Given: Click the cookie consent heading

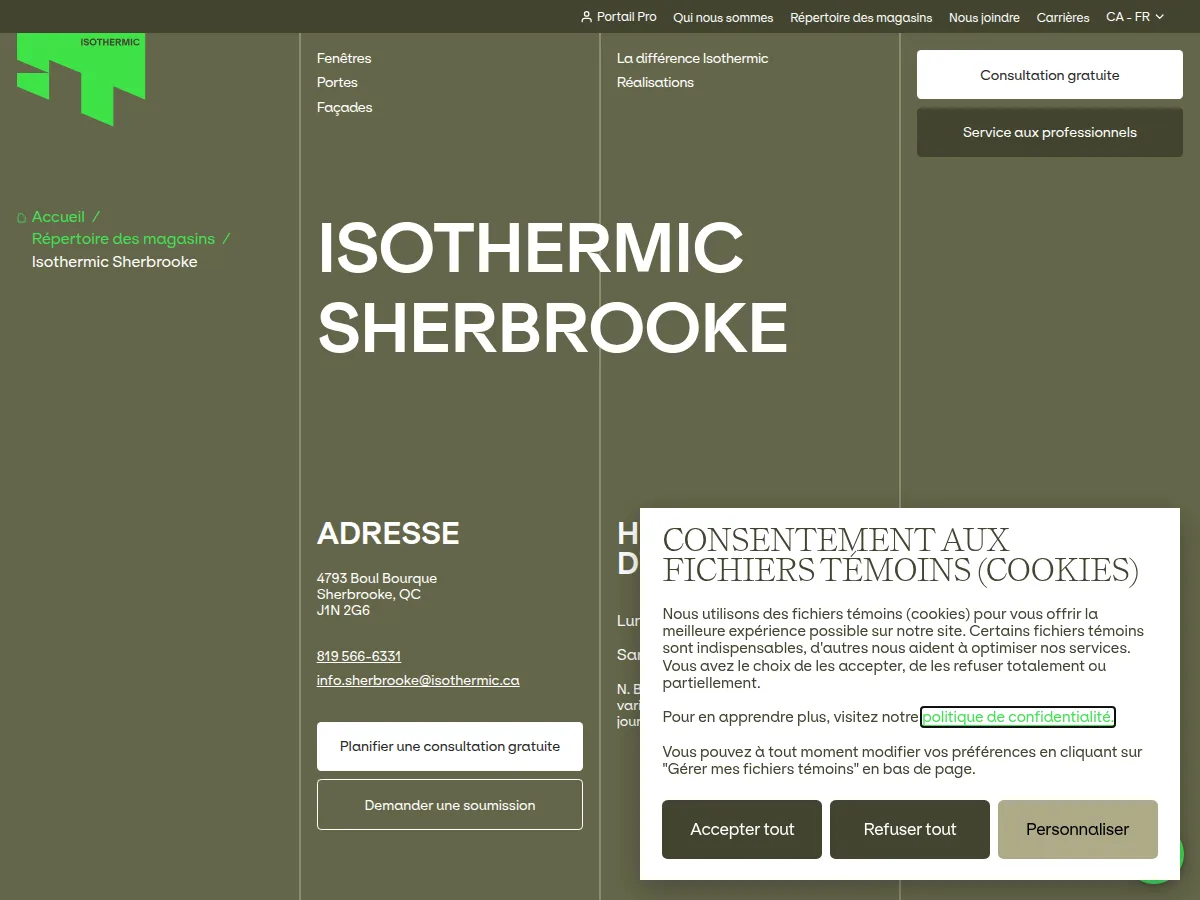Looking at the screenshot, I should [x=900, y=555].
